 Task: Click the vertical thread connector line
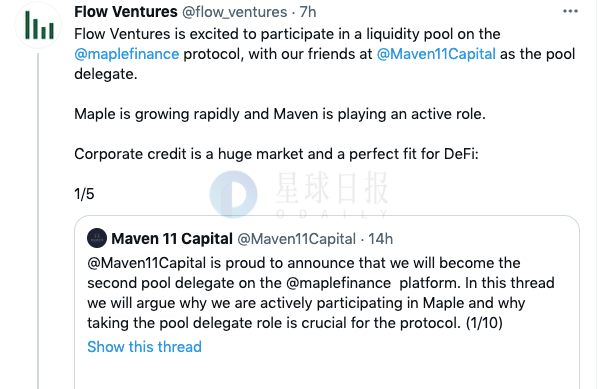[x=38, y=221]
